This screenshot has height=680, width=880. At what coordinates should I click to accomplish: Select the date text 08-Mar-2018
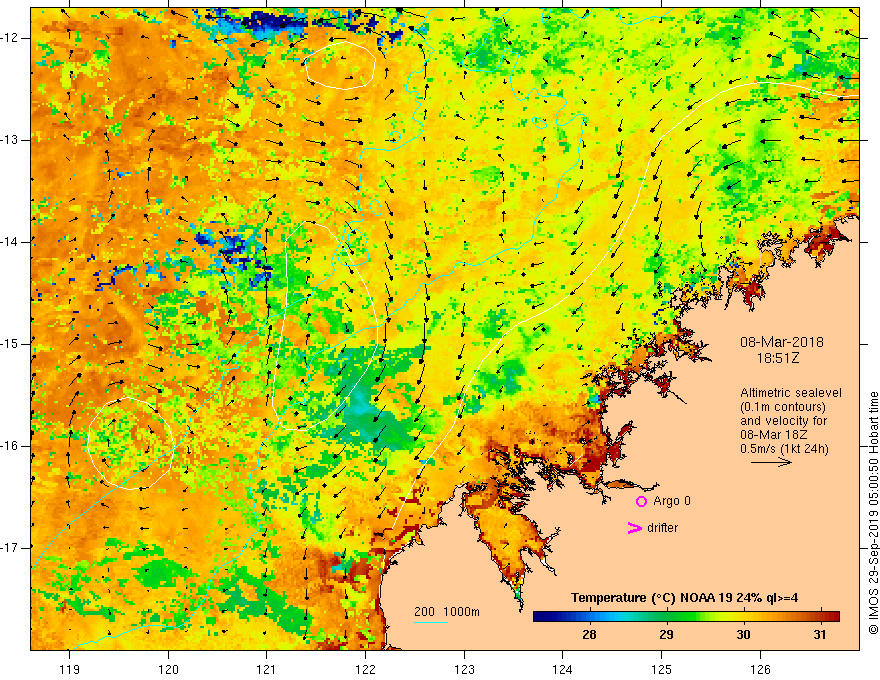click(782, 342)
